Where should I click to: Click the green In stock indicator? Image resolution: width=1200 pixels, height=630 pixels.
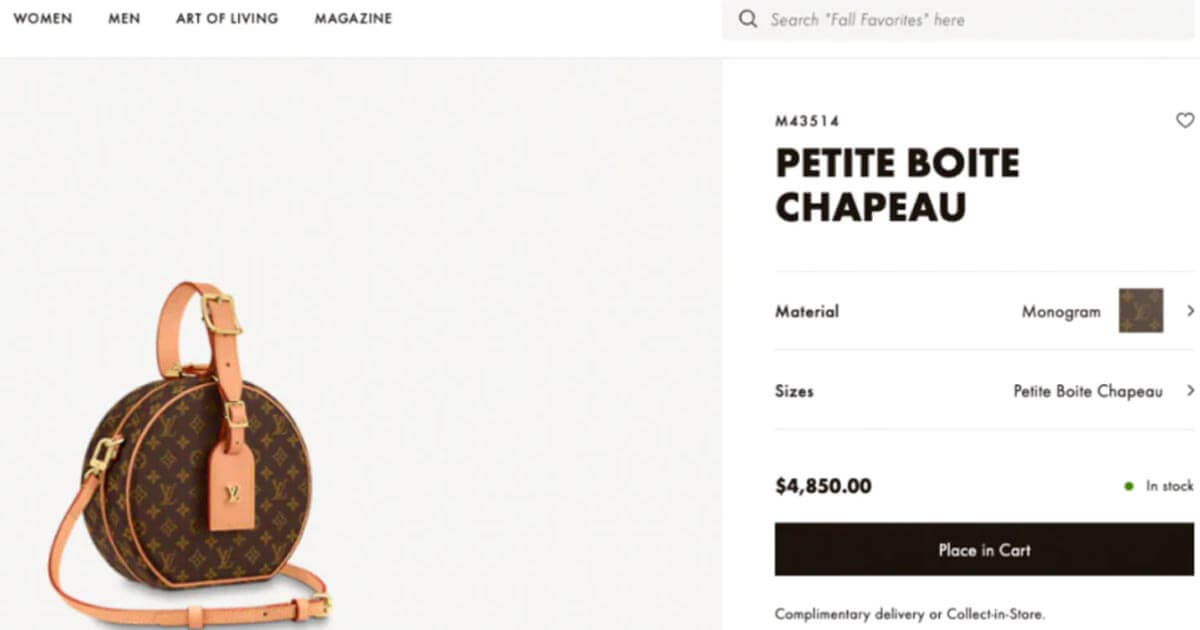tap(1129, 486)
